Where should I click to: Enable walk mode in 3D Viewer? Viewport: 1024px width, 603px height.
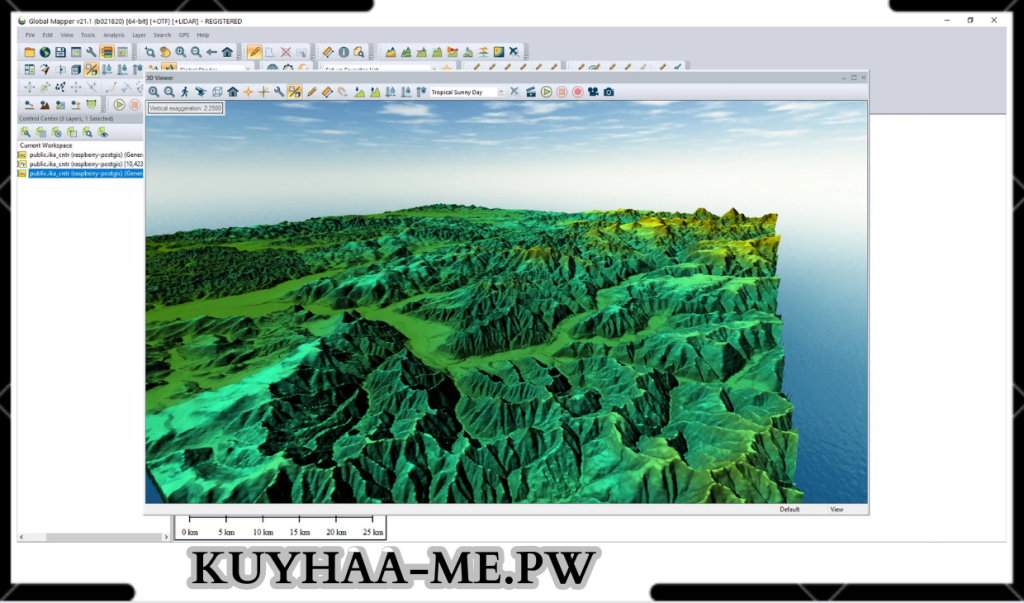tap(185, 92)
